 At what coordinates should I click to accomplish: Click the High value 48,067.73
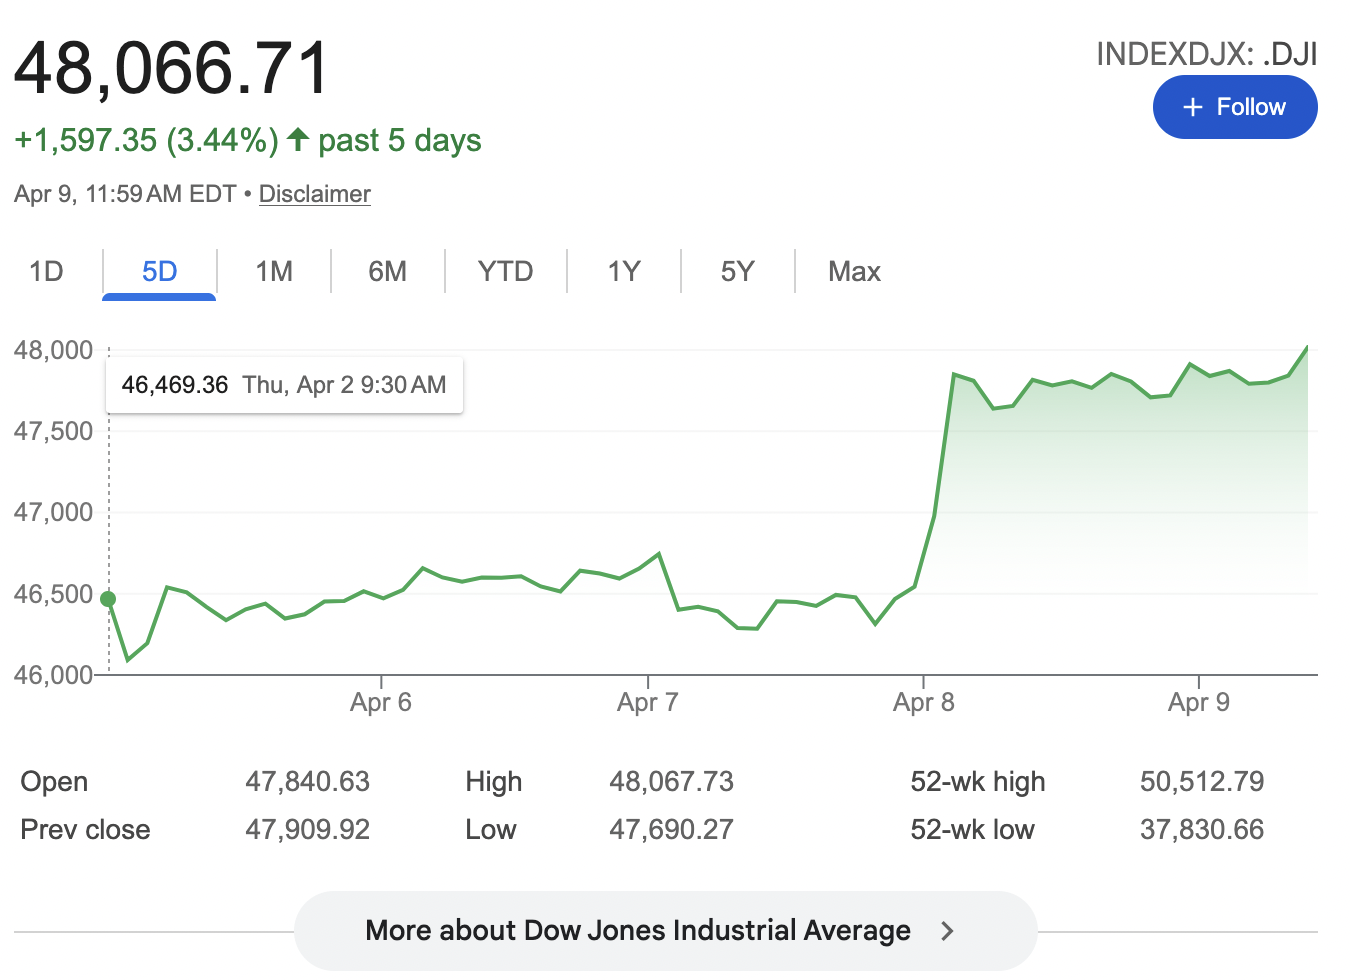(672, 782)
